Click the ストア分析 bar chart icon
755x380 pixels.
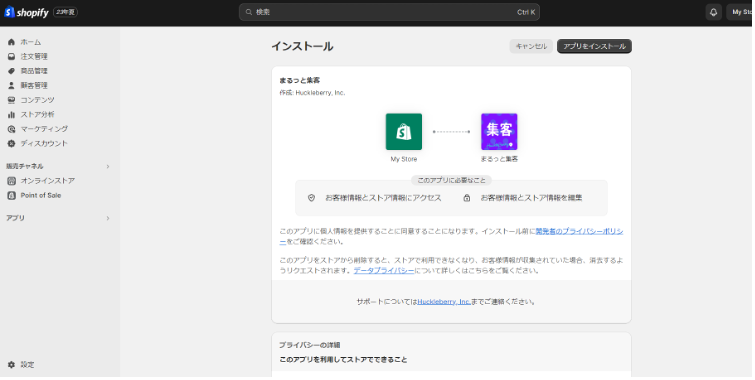pos(12,115)
